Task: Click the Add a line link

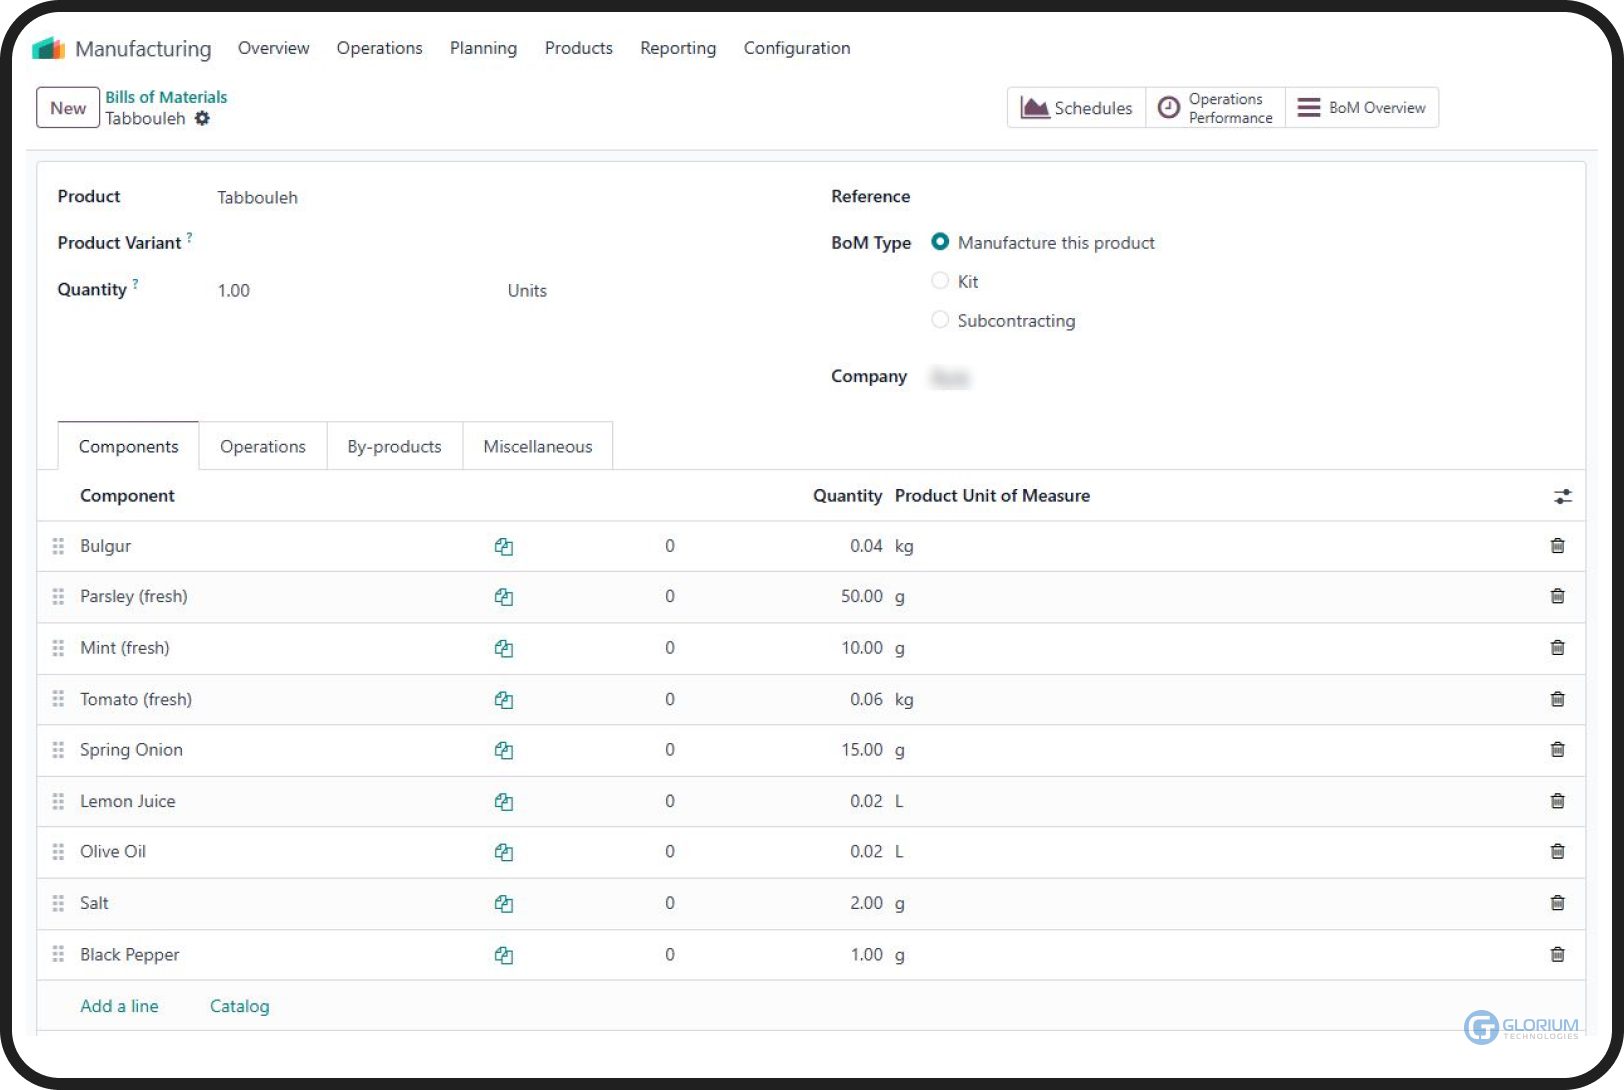Action: tap(119, 1006)
